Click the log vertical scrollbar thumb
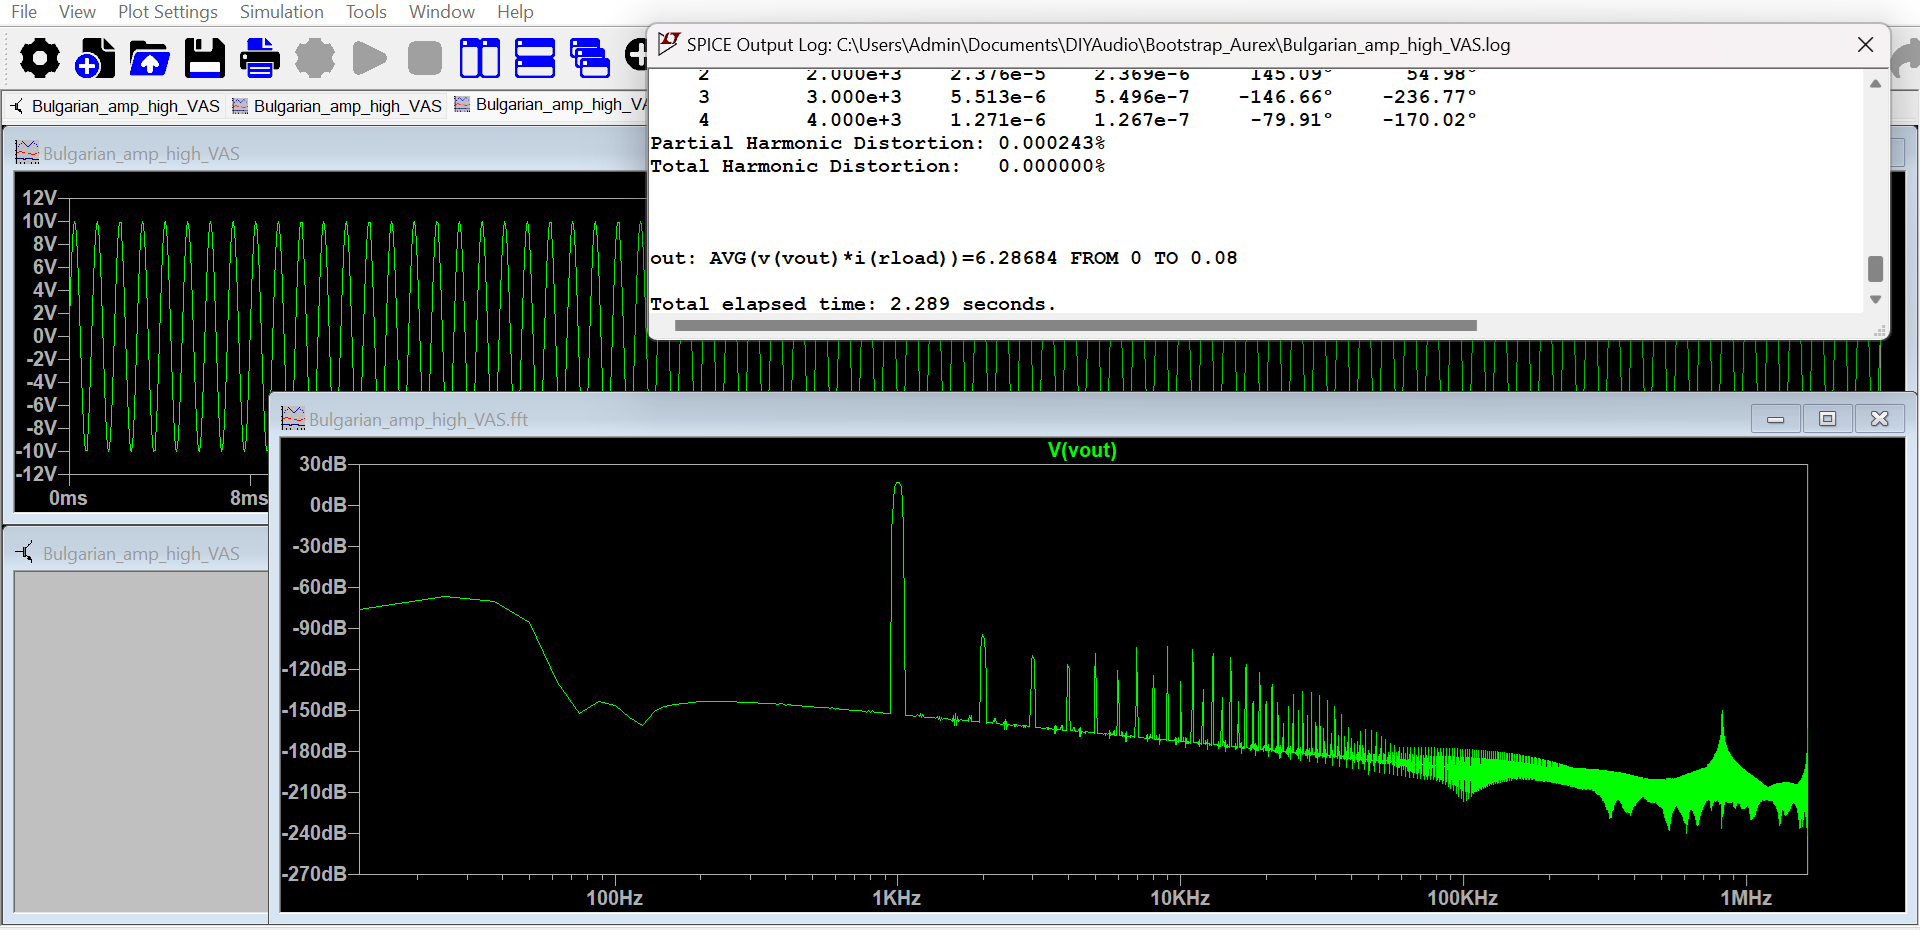The image size is (1920, 930). pyautogui.click(x=1875, y=269)
